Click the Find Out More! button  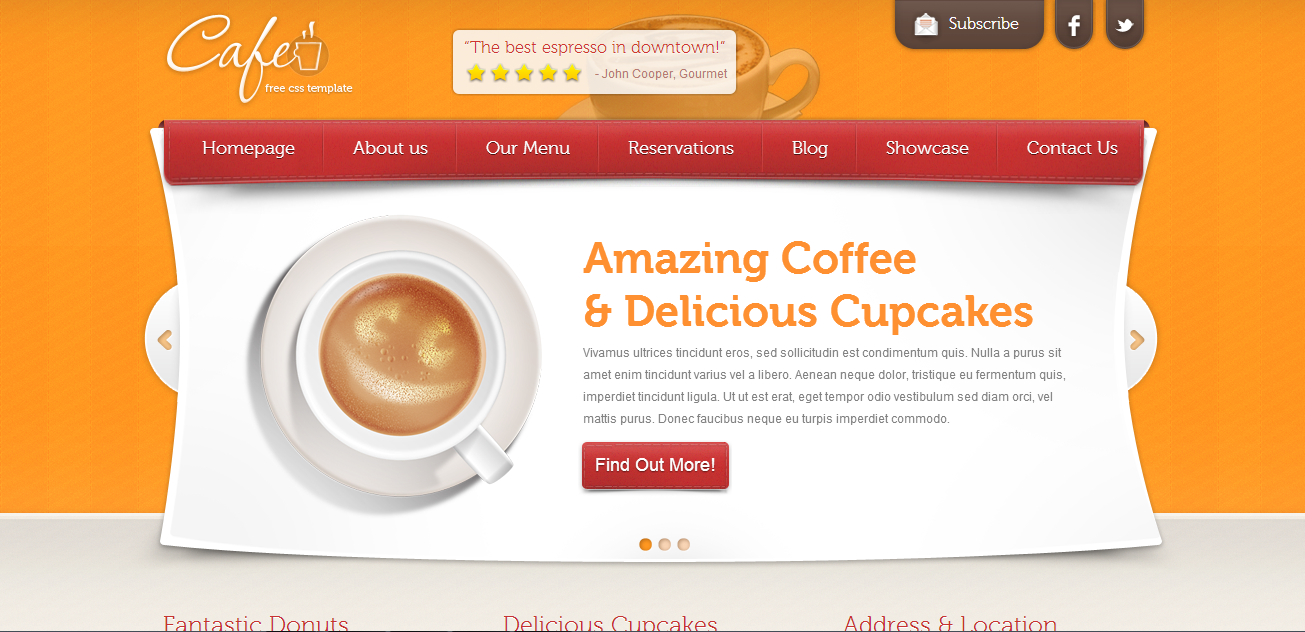tap(655, 465)
